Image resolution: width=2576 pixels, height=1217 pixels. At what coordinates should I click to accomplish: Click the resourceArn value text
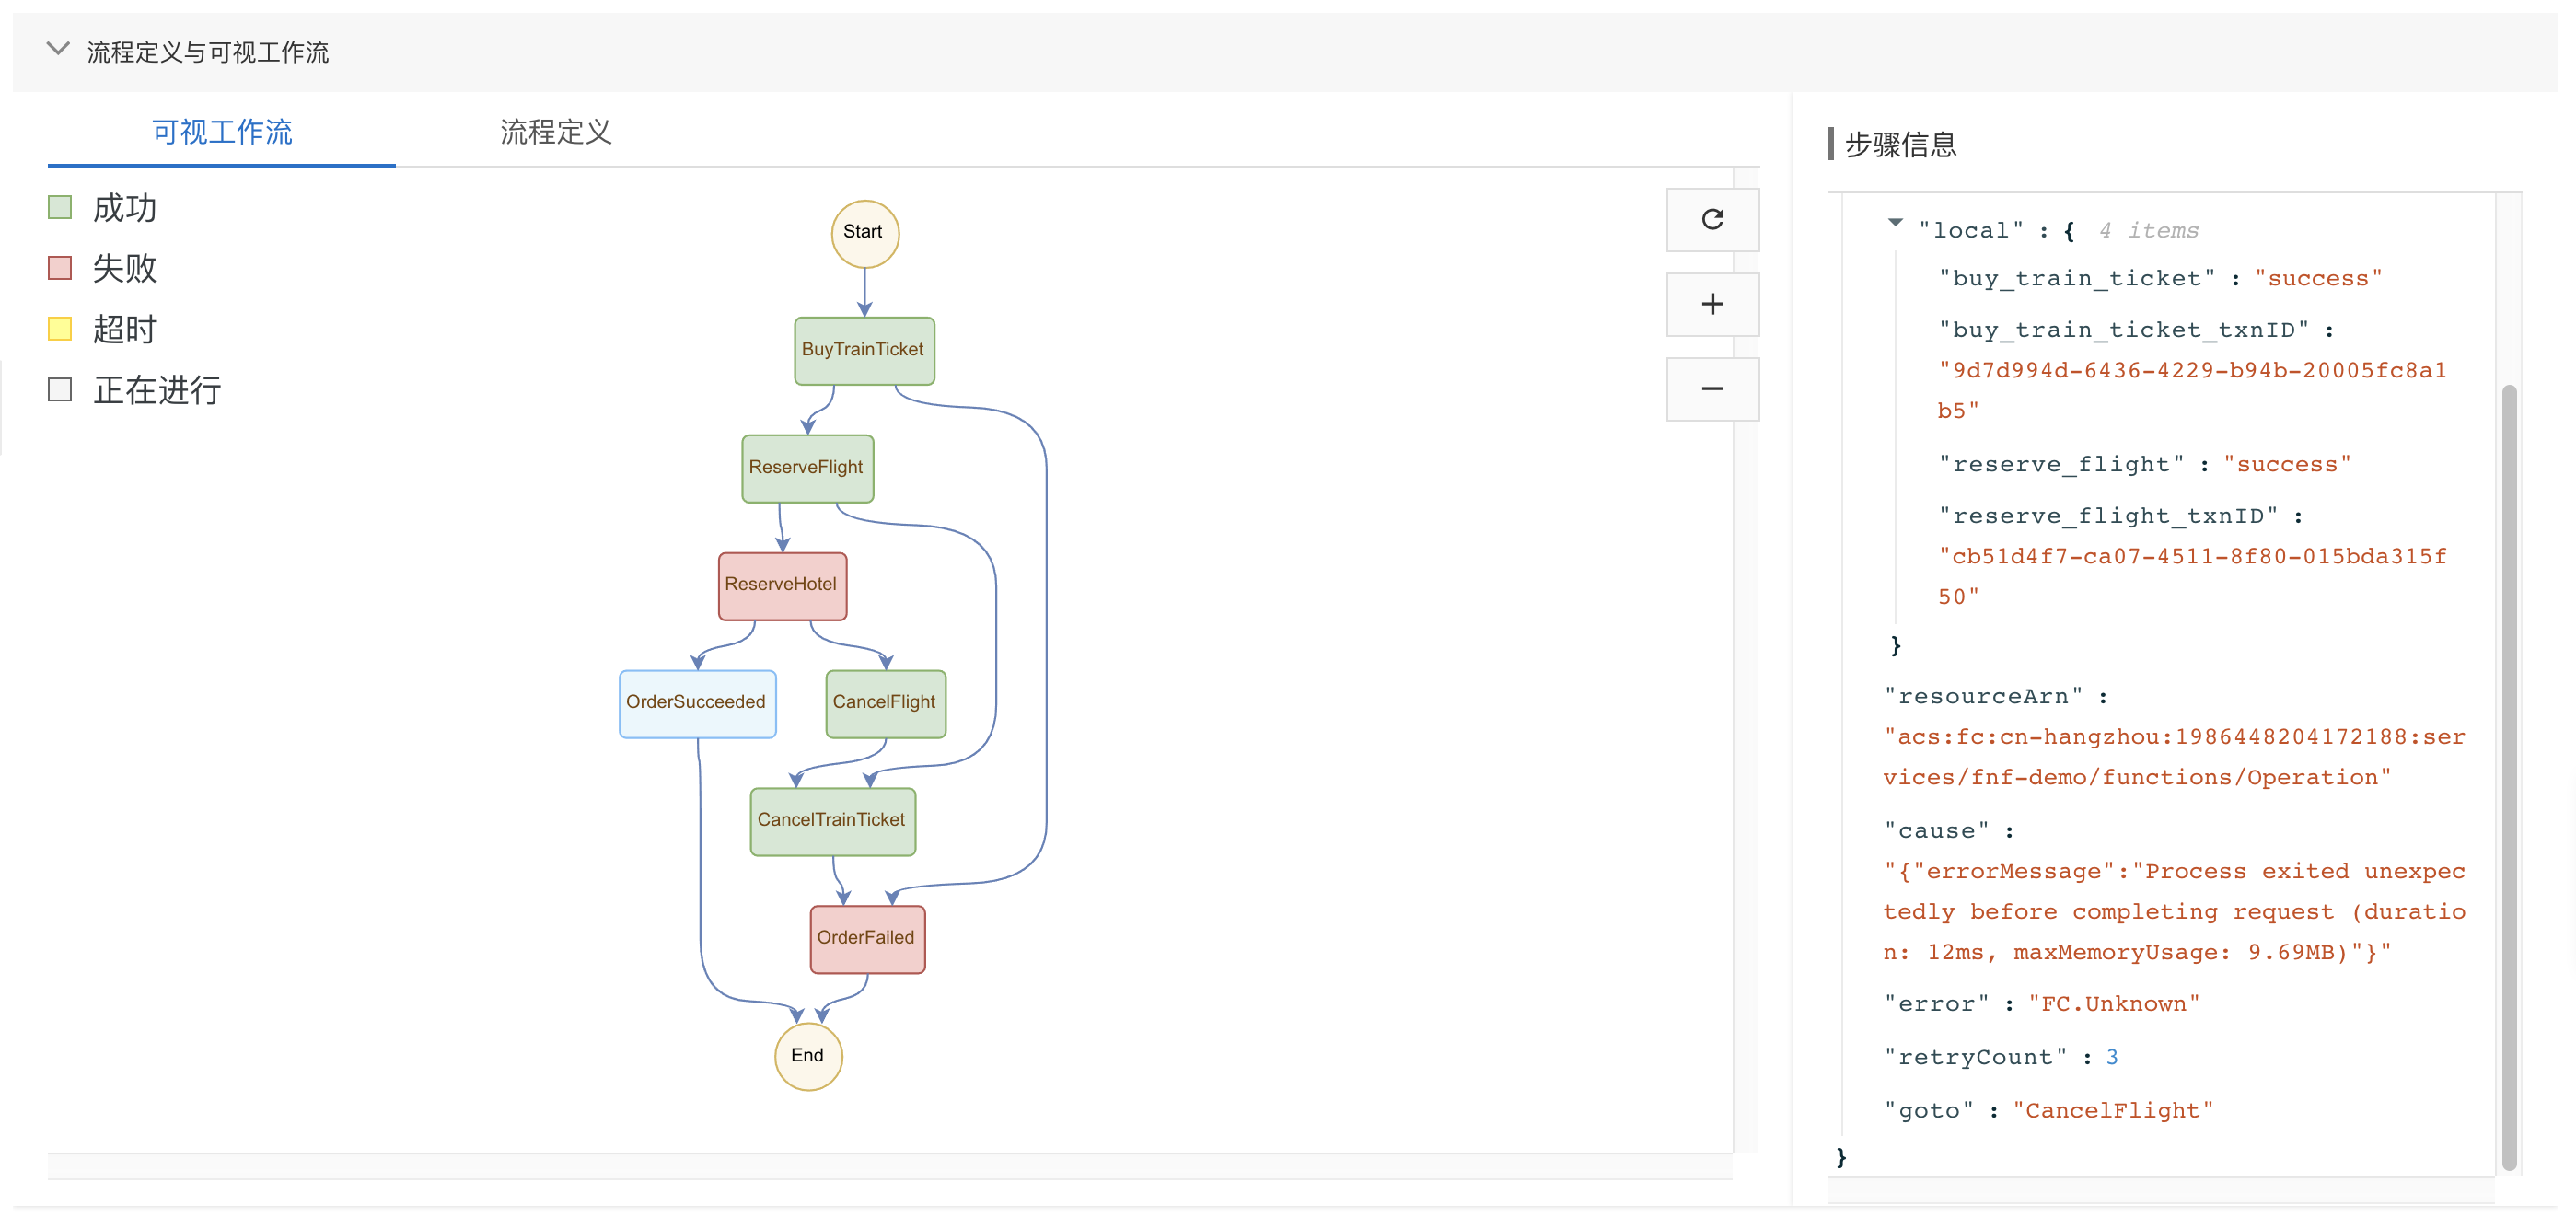click(x=2173, y=757)
